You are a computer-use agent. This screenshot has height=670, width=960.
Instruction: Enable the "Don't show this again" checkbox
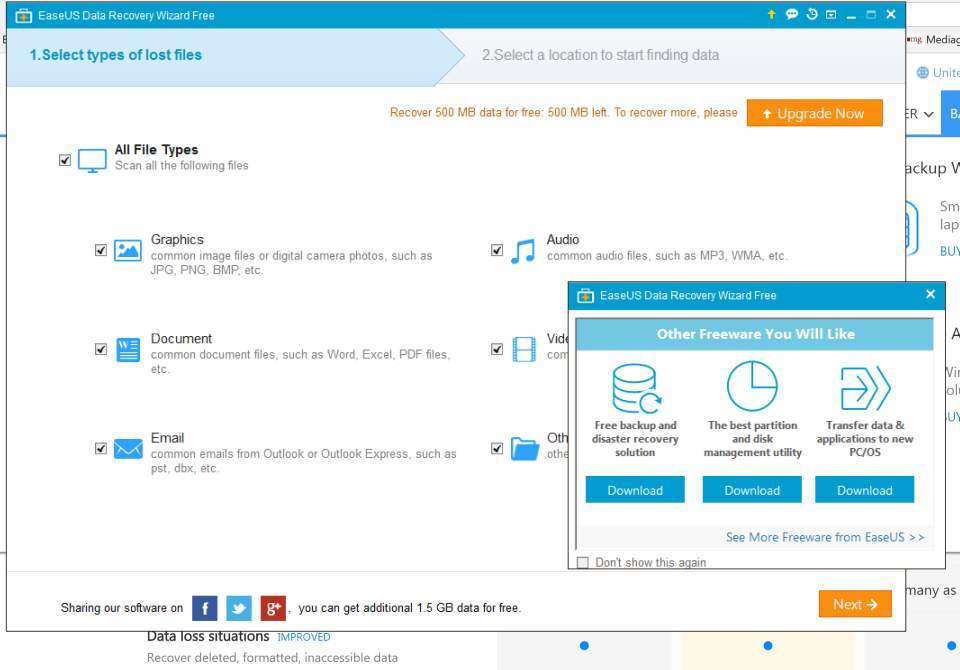click(x=583, y=563)
